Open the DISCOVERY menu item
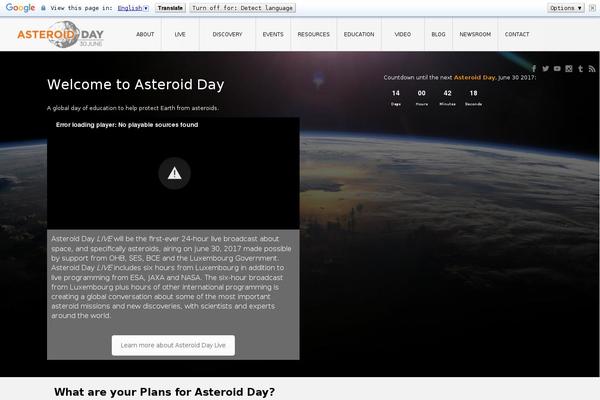Viewport: 600px width, 400px height. click(227, 34)
